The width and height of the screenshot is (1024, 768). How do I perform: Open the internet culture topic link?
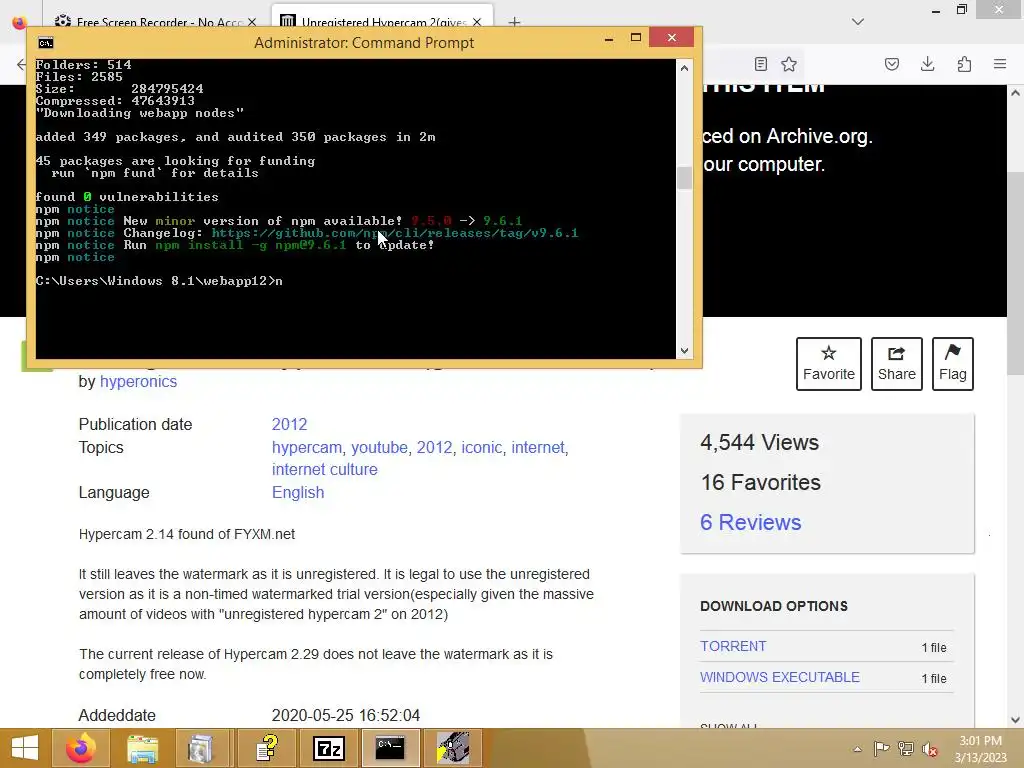325,470
